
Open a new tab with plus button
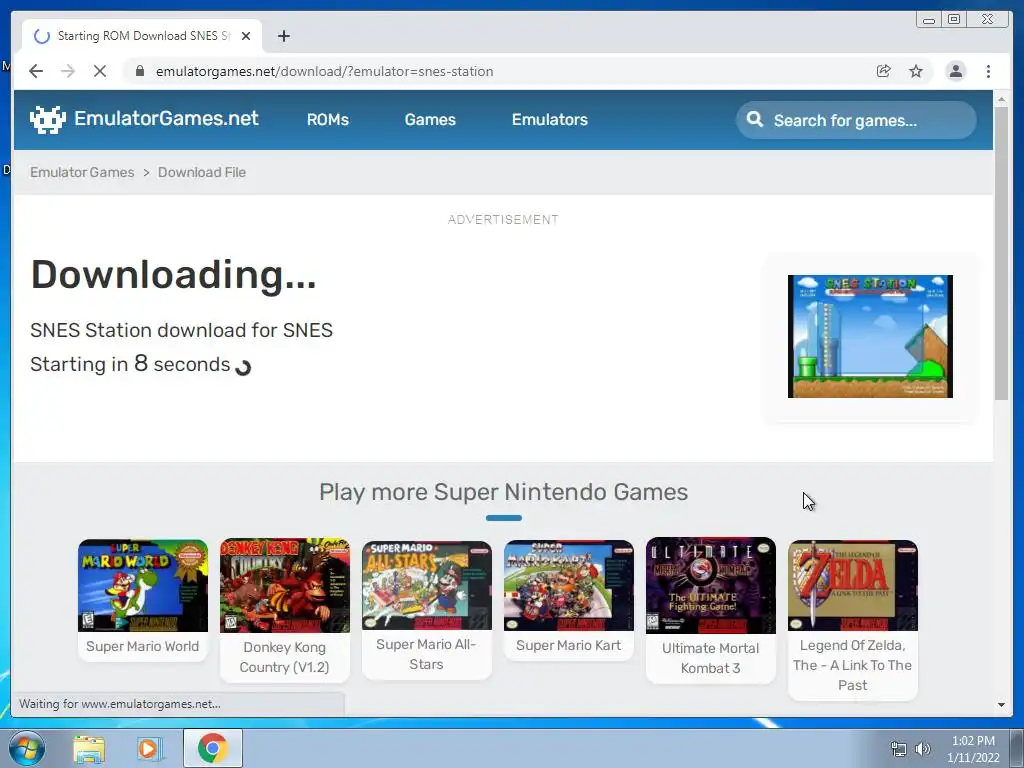click(283, 36)
